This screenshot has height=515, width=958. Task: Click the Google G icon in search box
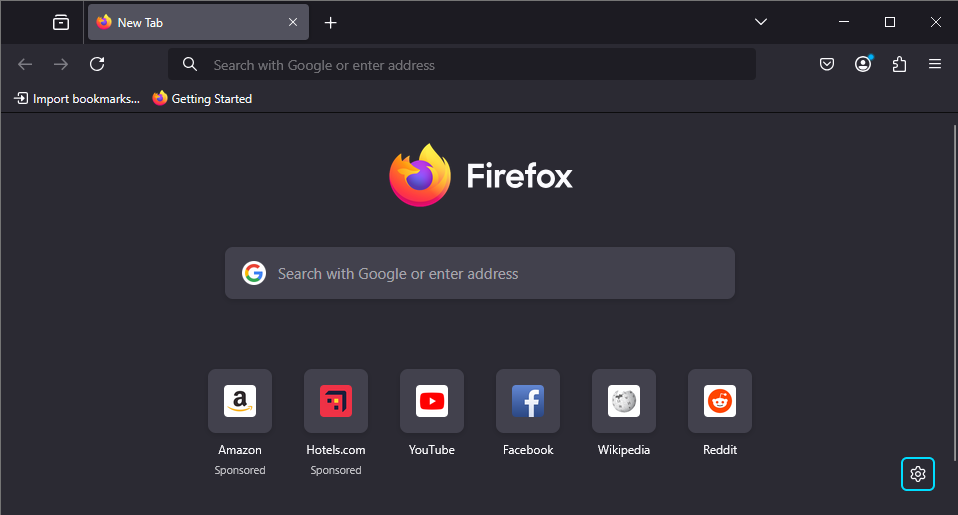(254, 273)
